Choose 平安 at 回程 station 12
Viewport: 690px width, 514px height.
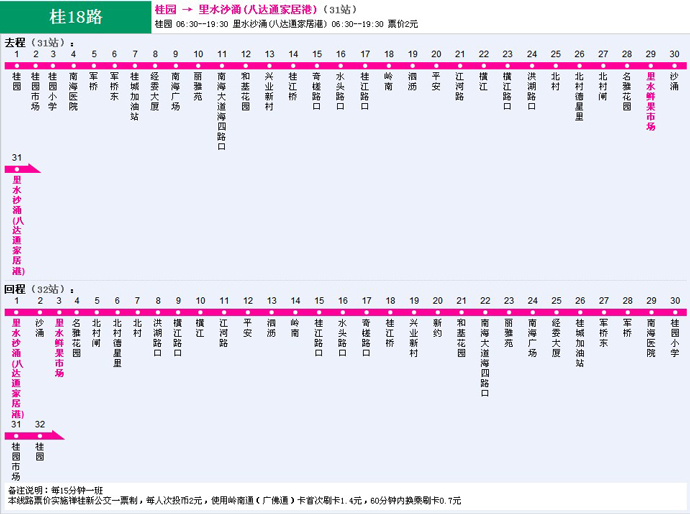pyautogui.click(x=248, y=328)
